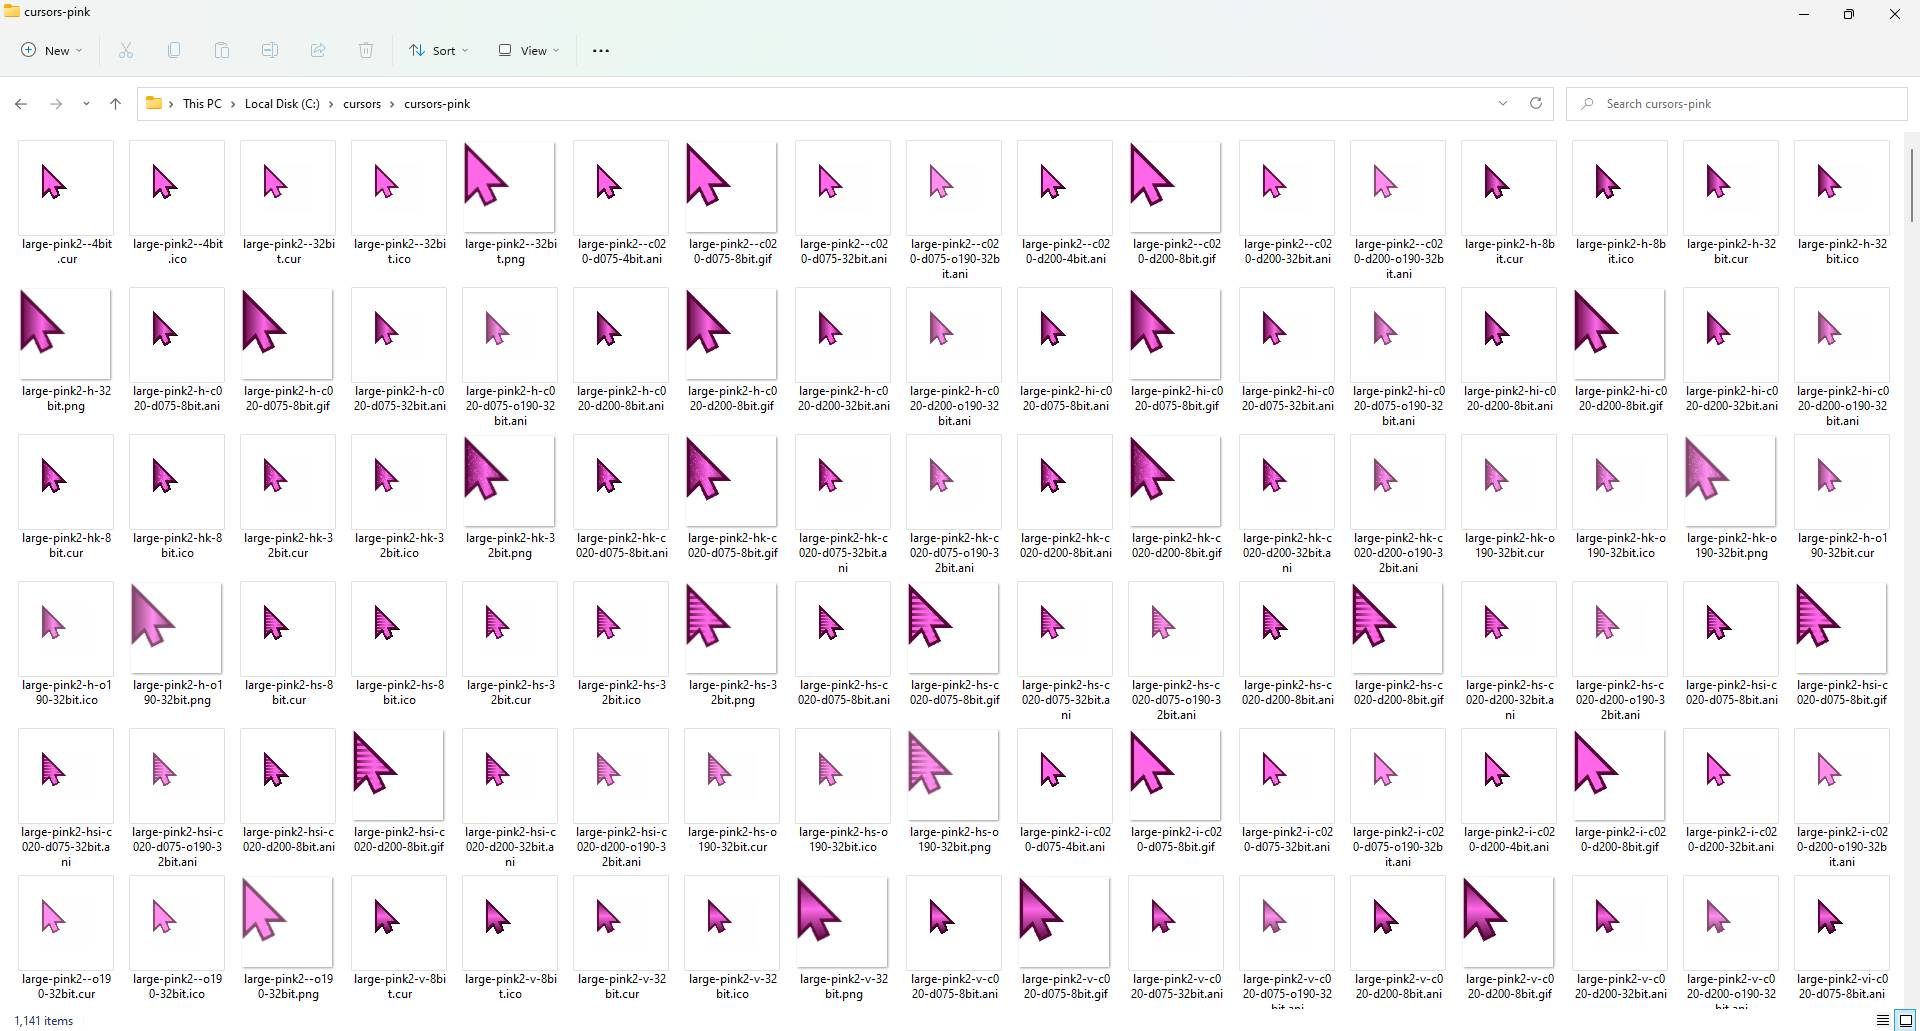
Task: Open the Sort options dropdown
Action: tap(438, 50)
